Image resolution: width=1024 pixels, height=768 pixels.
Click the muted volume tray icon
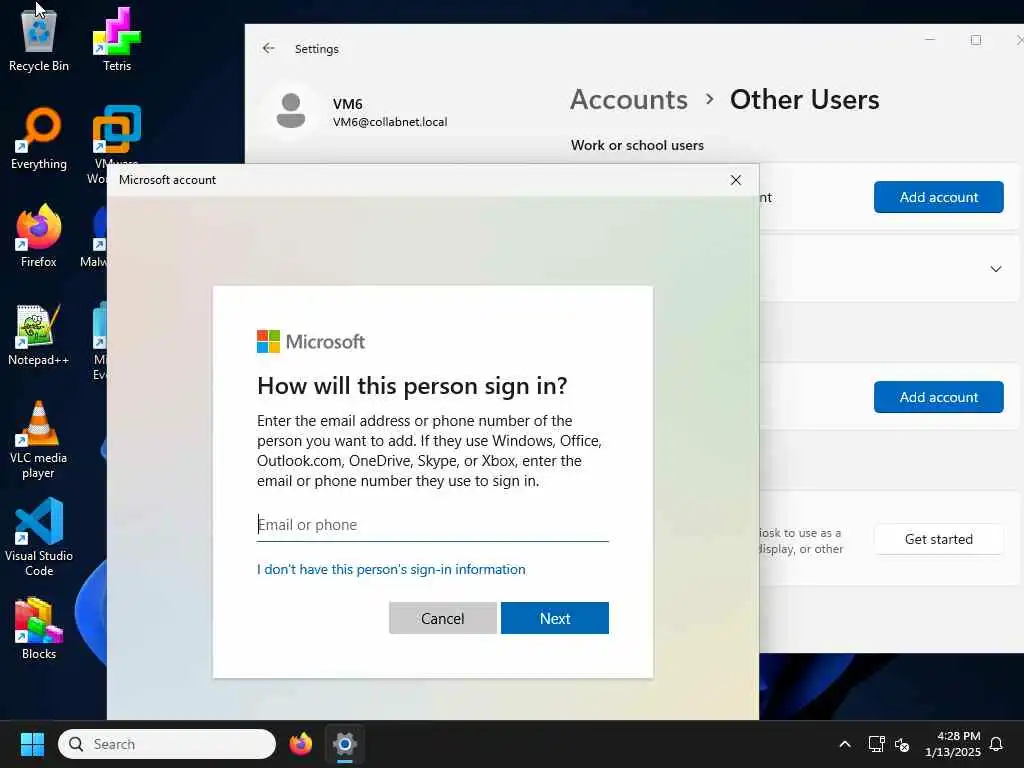(x=902, y=744)
